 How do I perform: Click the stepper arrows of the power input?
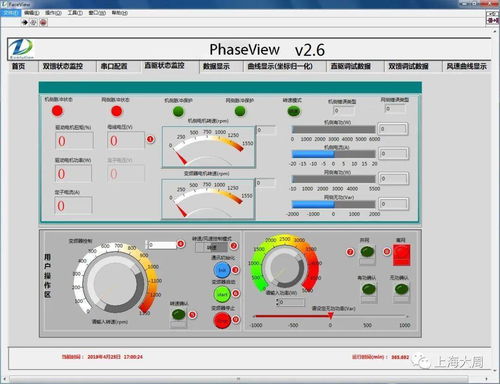click(x=277, y=302)
